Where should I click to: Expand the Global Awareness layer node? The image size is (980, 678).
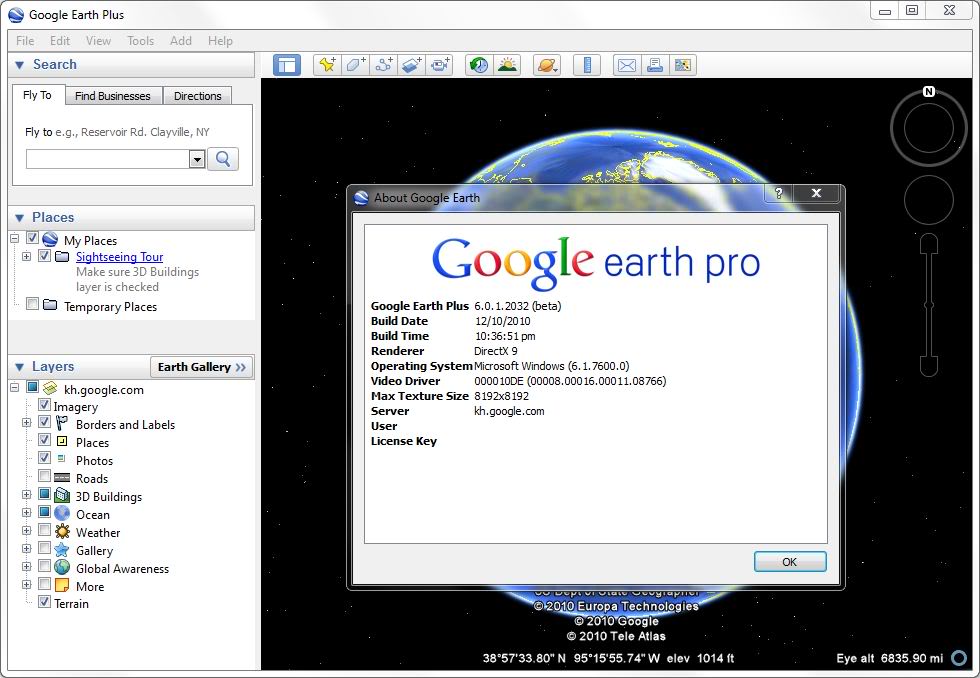click(26, 567)
